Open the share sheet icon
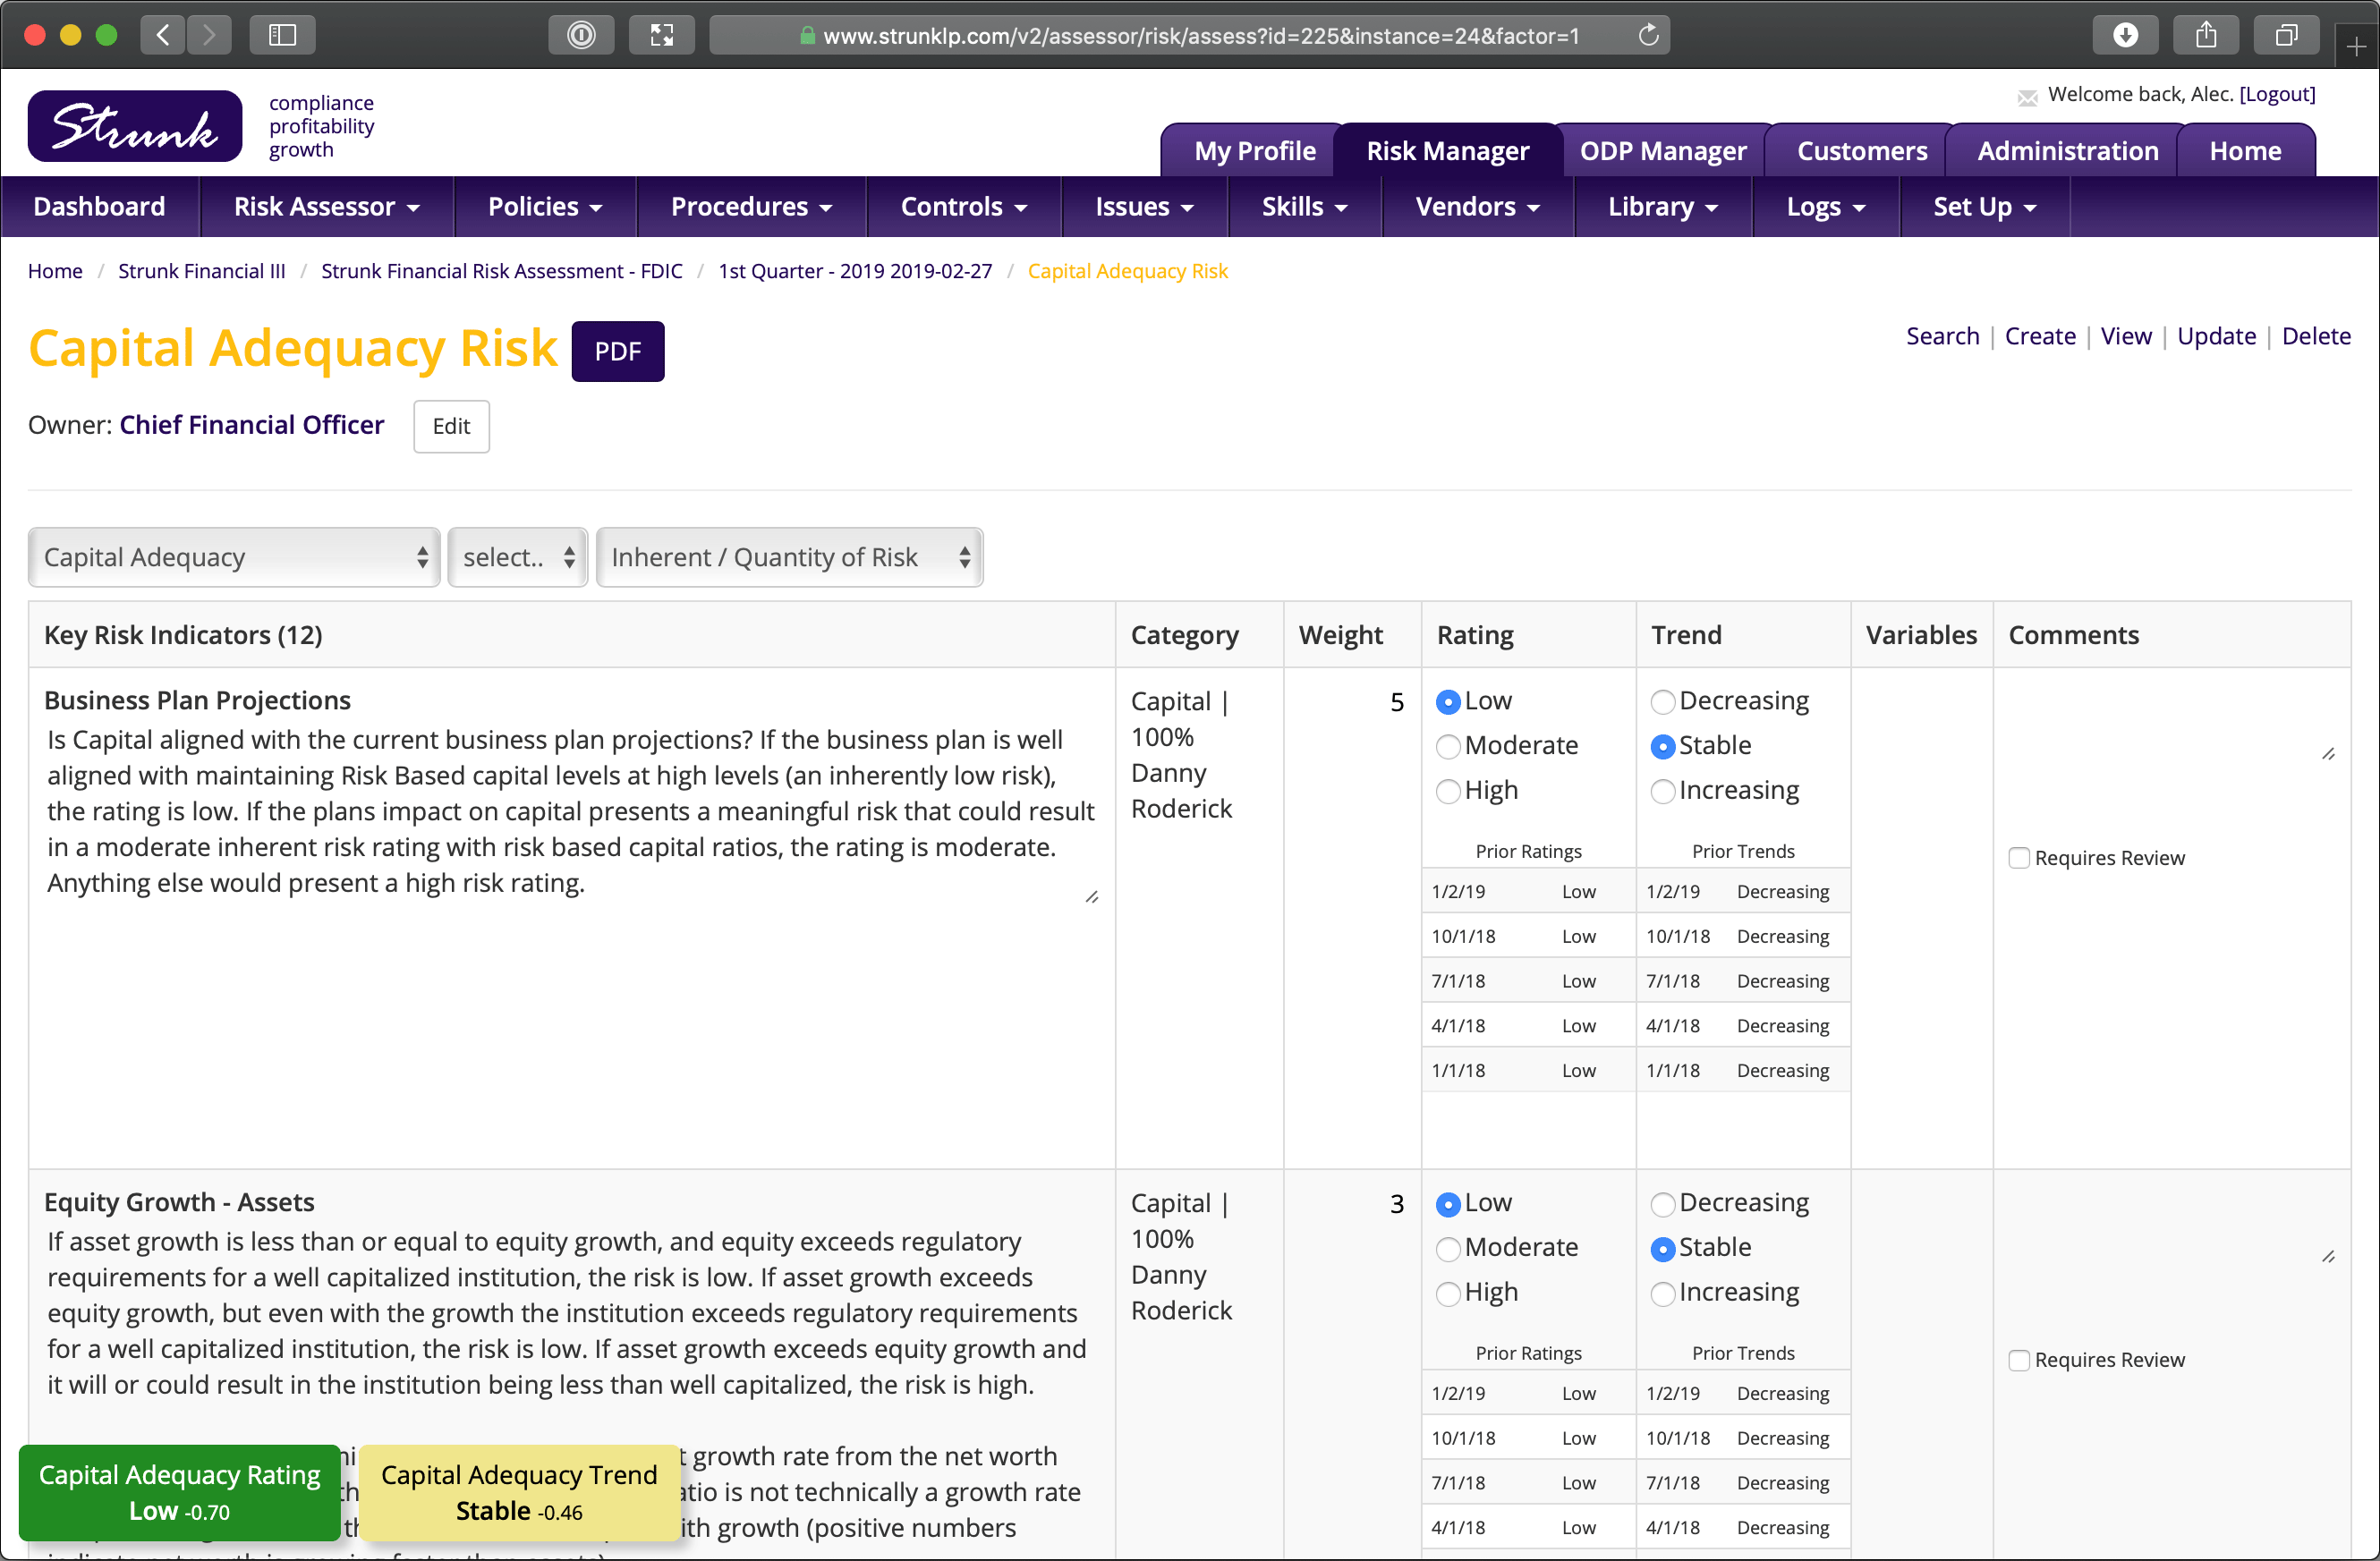Image resolution: width=2380 pixels, height=1561 pixels. tap(2206, 34)
